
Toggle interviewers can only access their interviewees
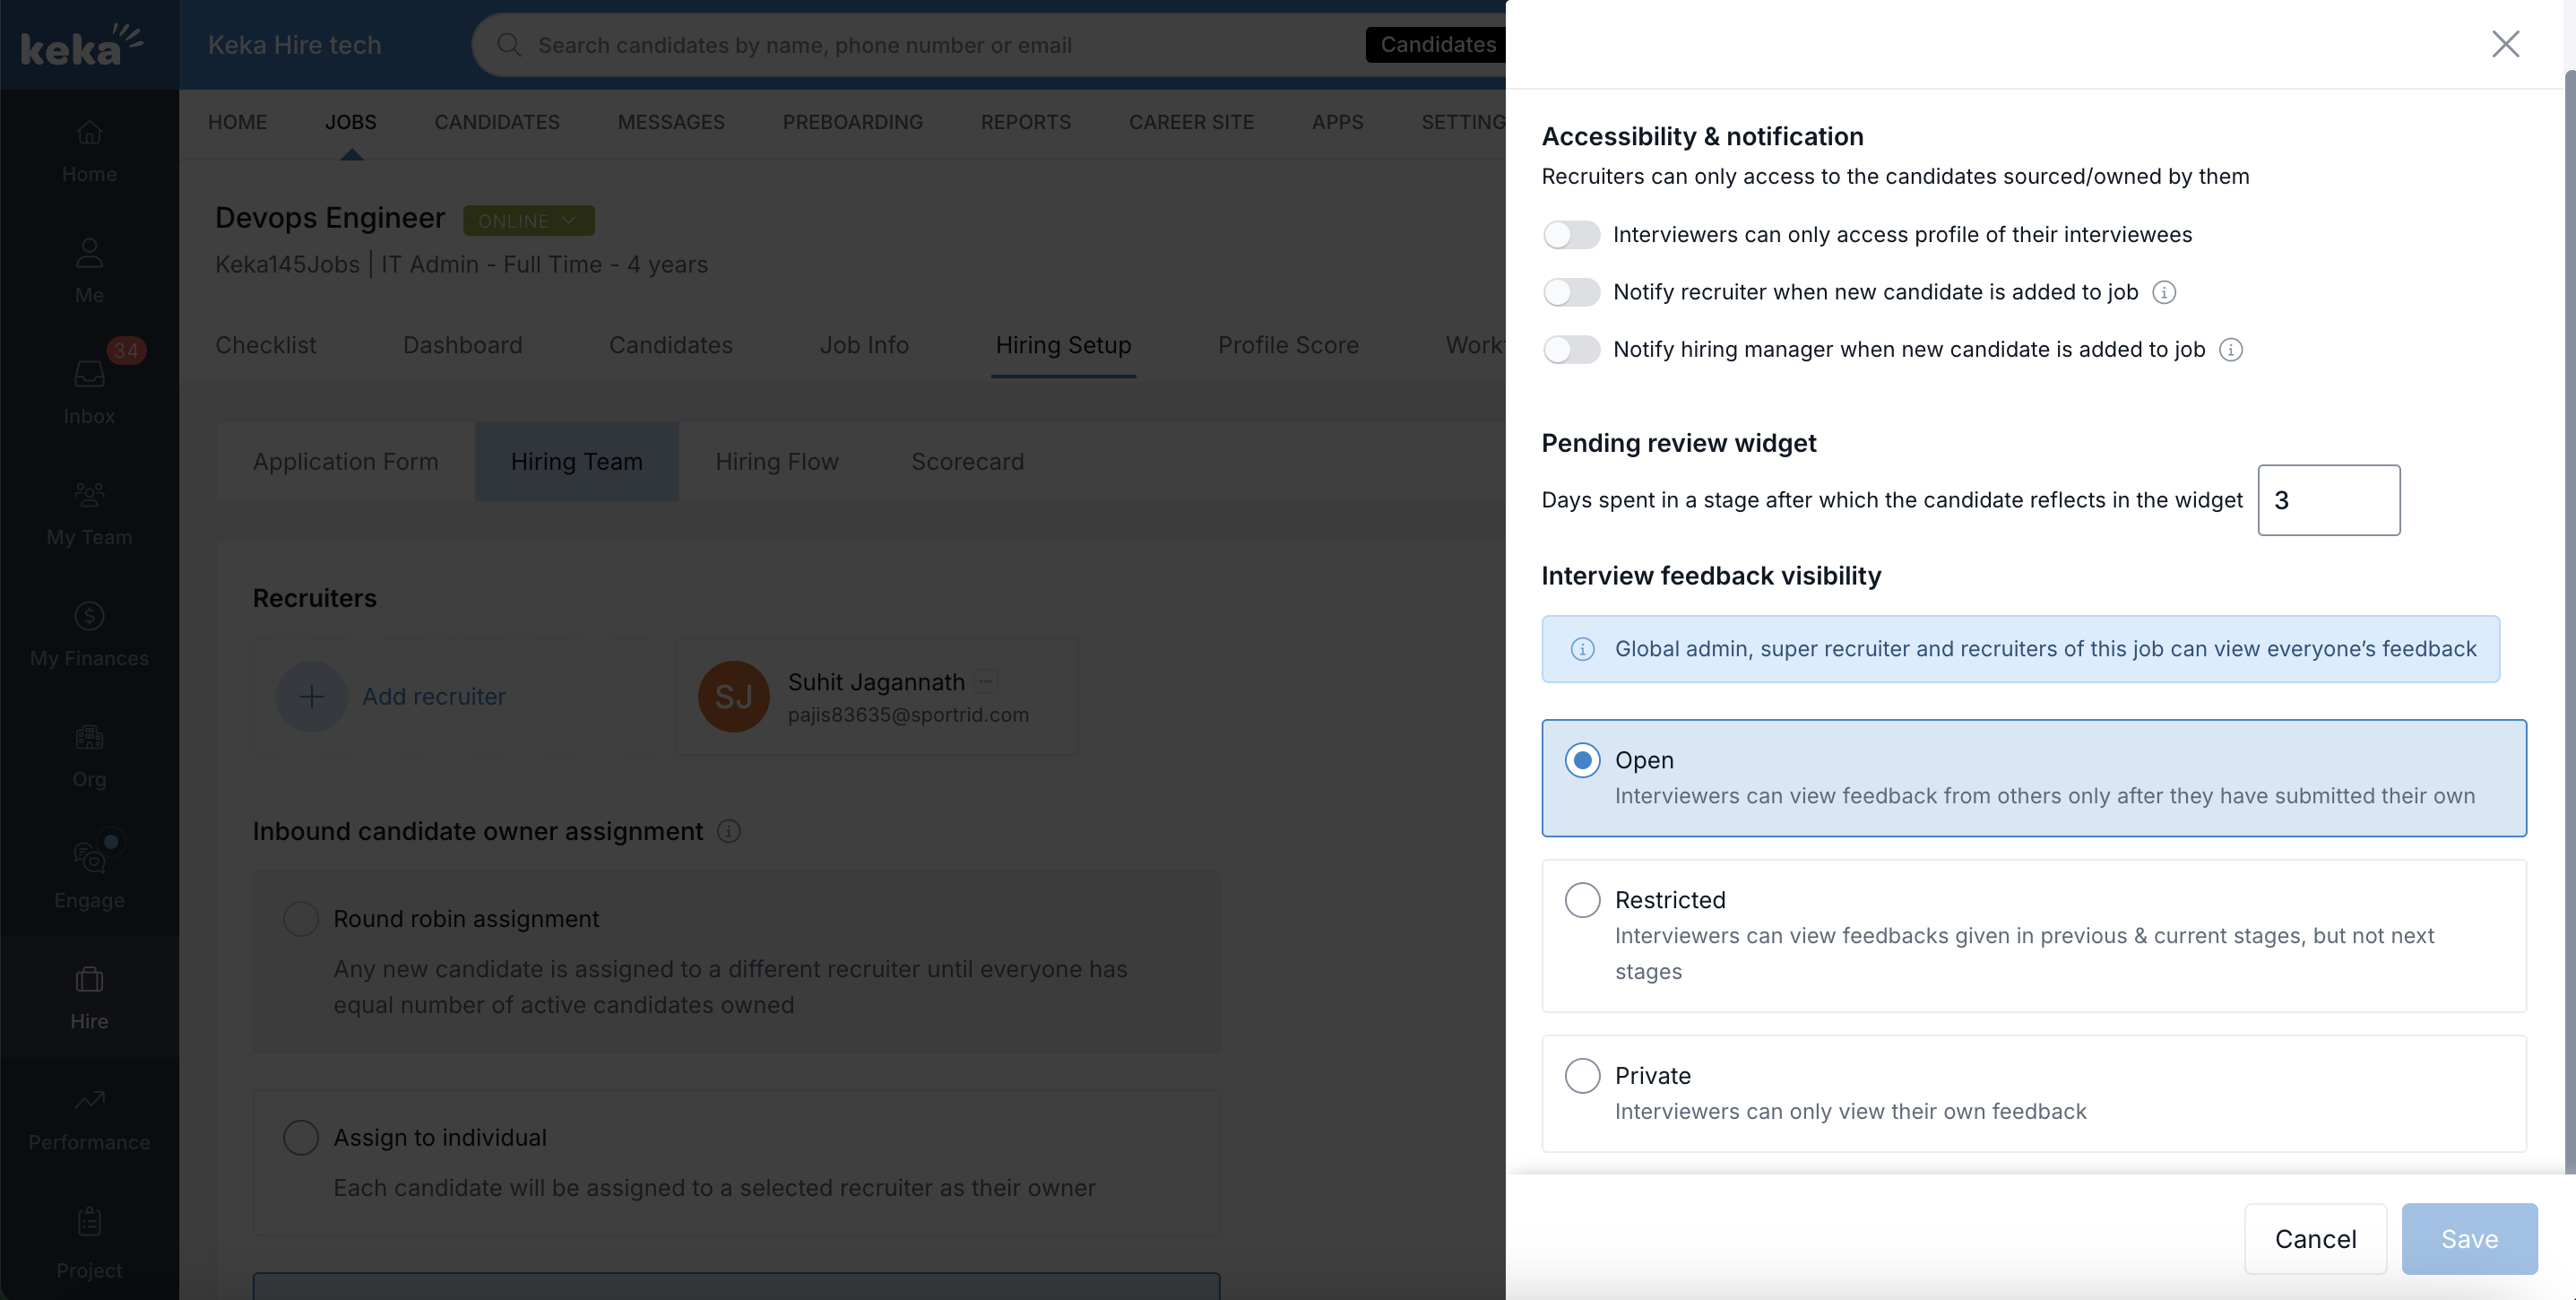(x=1571, y=235)
